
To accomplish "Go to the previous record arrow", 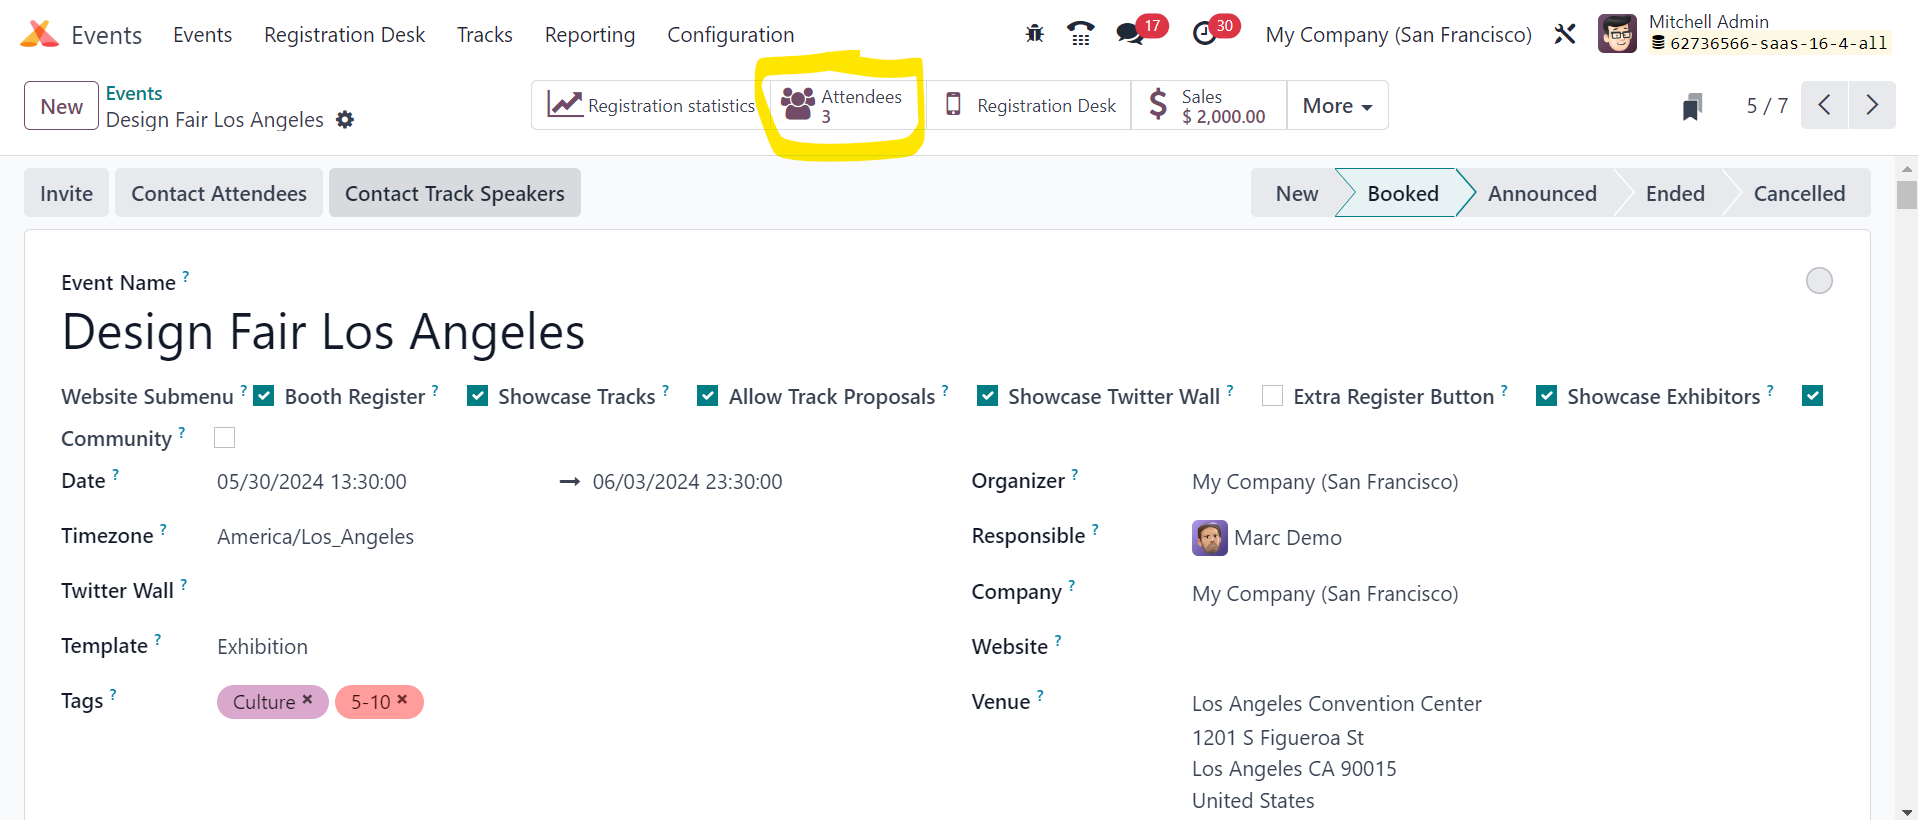I will 1825,105.
